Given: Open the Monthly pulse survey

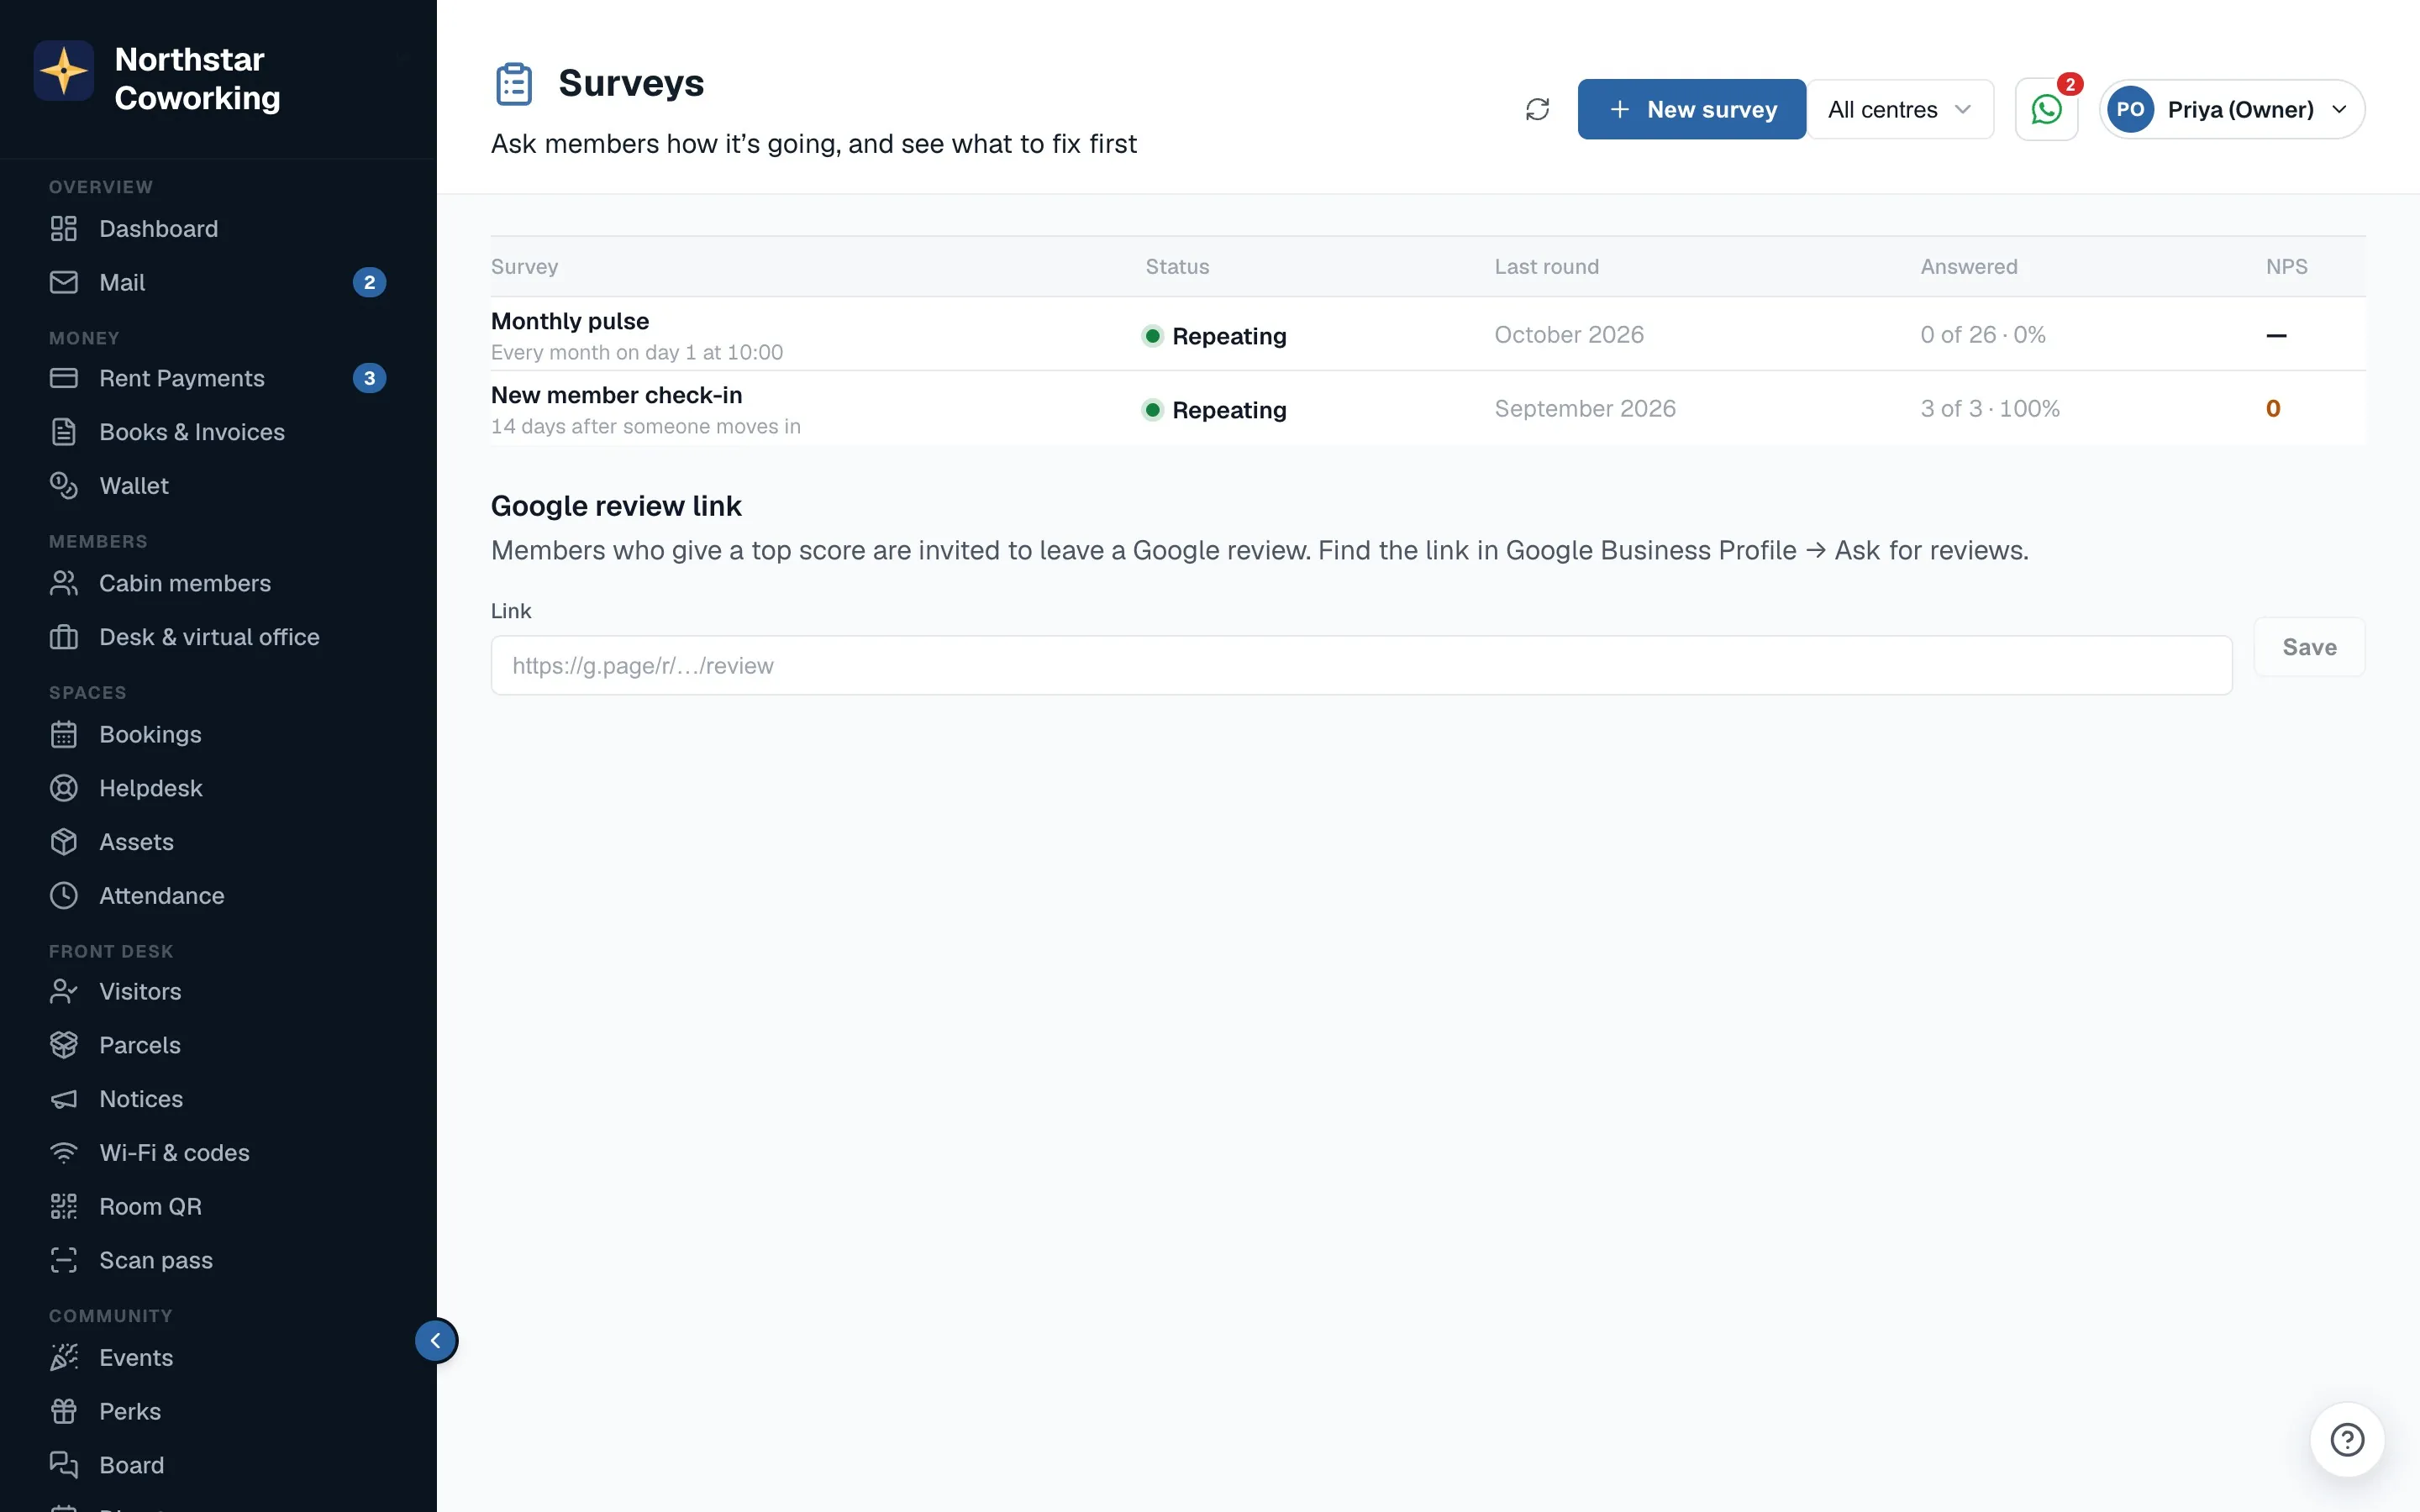Looking at the screenshot, I should [570, 321].
